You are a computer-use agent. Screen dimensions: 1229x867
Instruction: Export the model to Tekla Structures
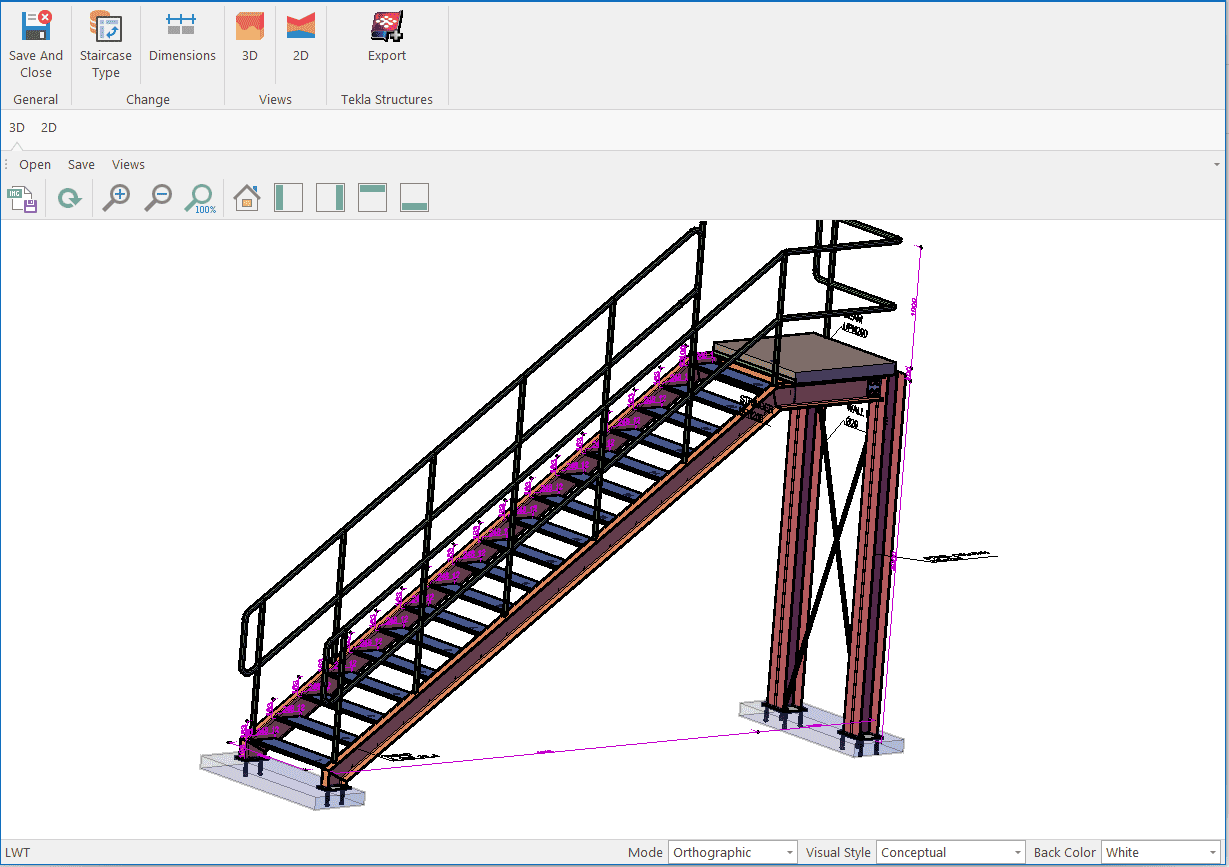pos(387,38)
